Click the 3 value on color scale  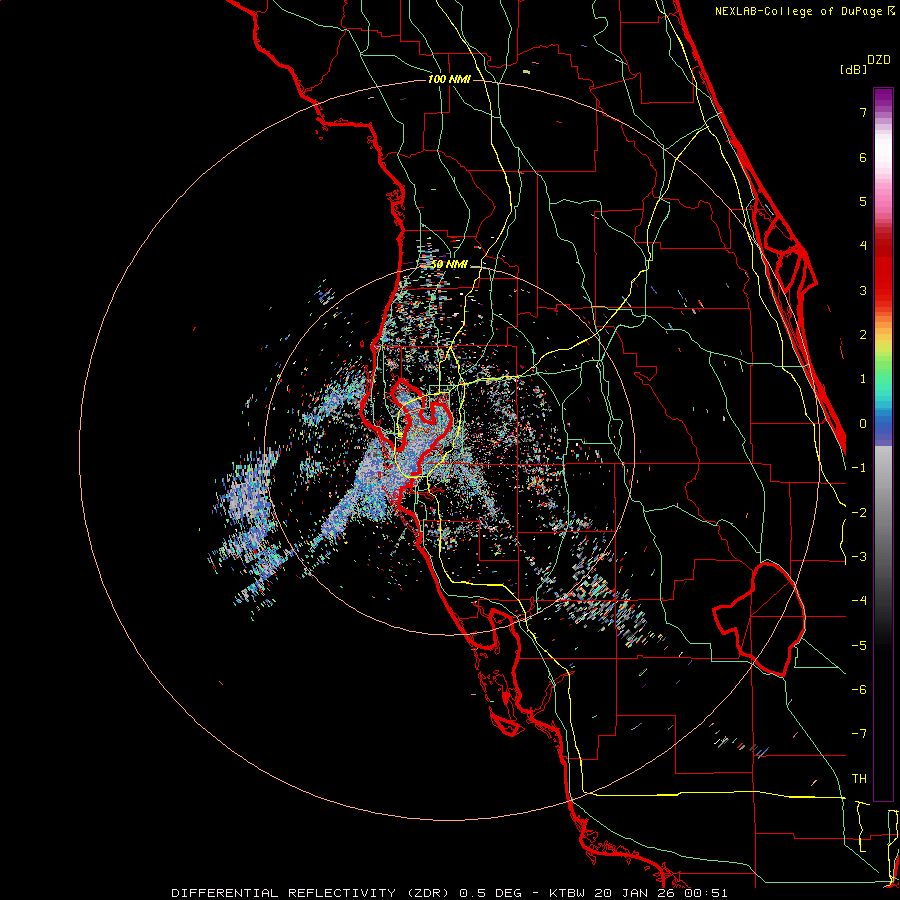863,290
